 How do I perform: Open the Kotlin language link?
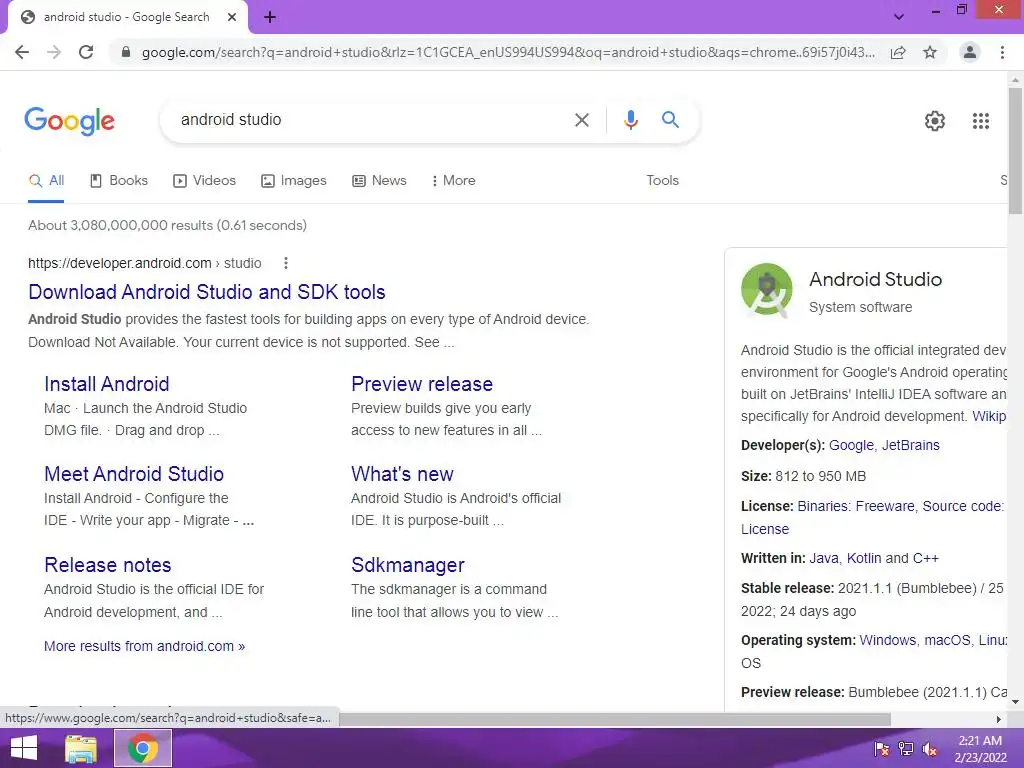(864, 558)
